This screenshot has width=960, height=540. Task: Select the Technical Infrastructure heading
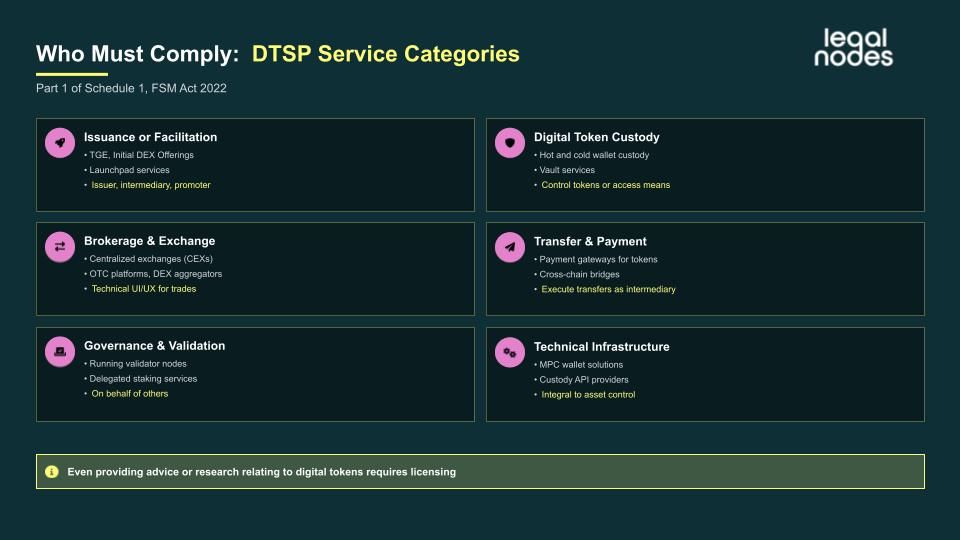coord(601,347)
